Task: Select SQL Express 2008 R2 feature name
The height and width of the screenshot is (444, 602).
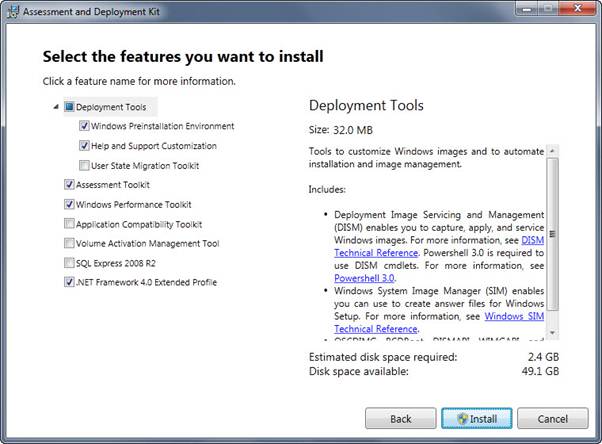Action: (116, 263)
